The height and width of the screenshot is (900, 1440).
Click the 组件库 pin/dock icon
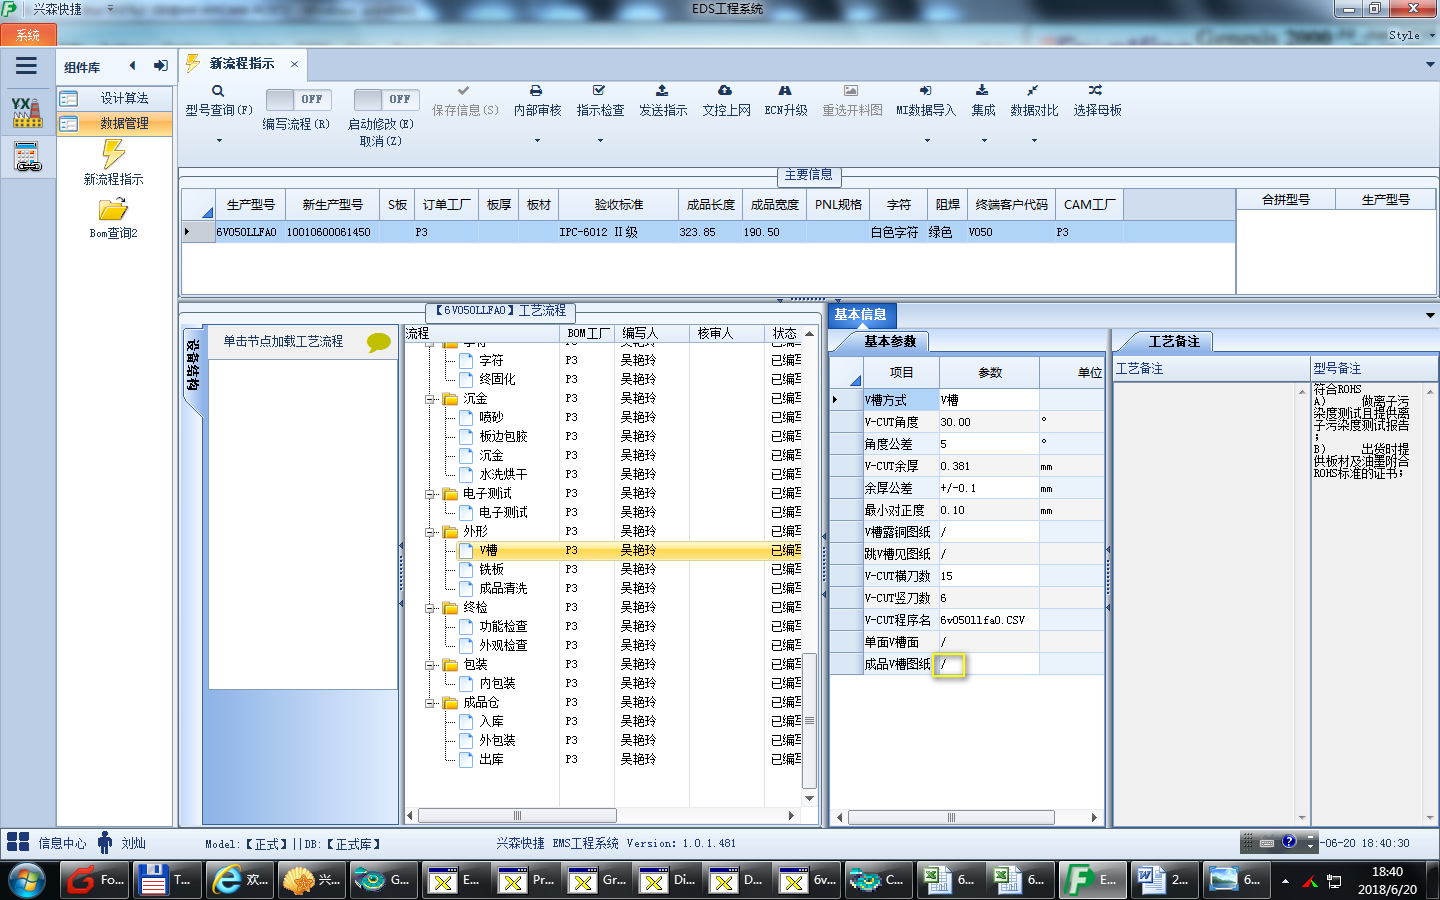point(160,66)
